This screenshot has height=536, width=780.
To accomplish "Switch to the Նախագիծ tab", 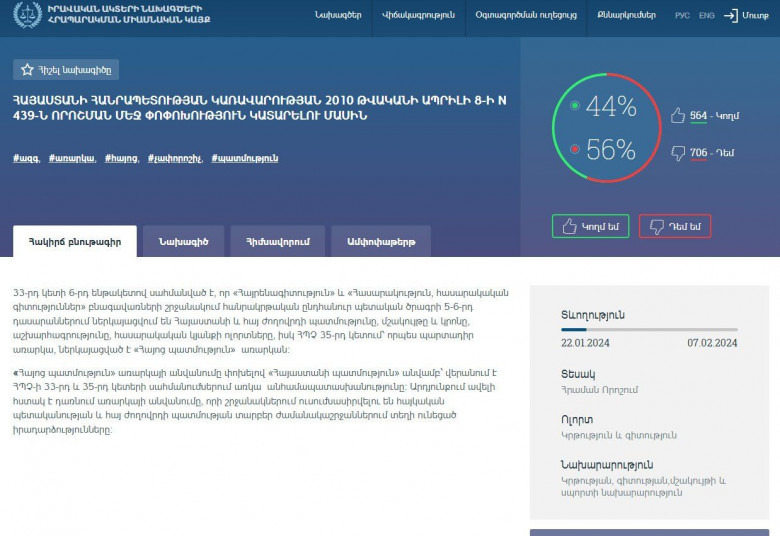I will [183, 241].
